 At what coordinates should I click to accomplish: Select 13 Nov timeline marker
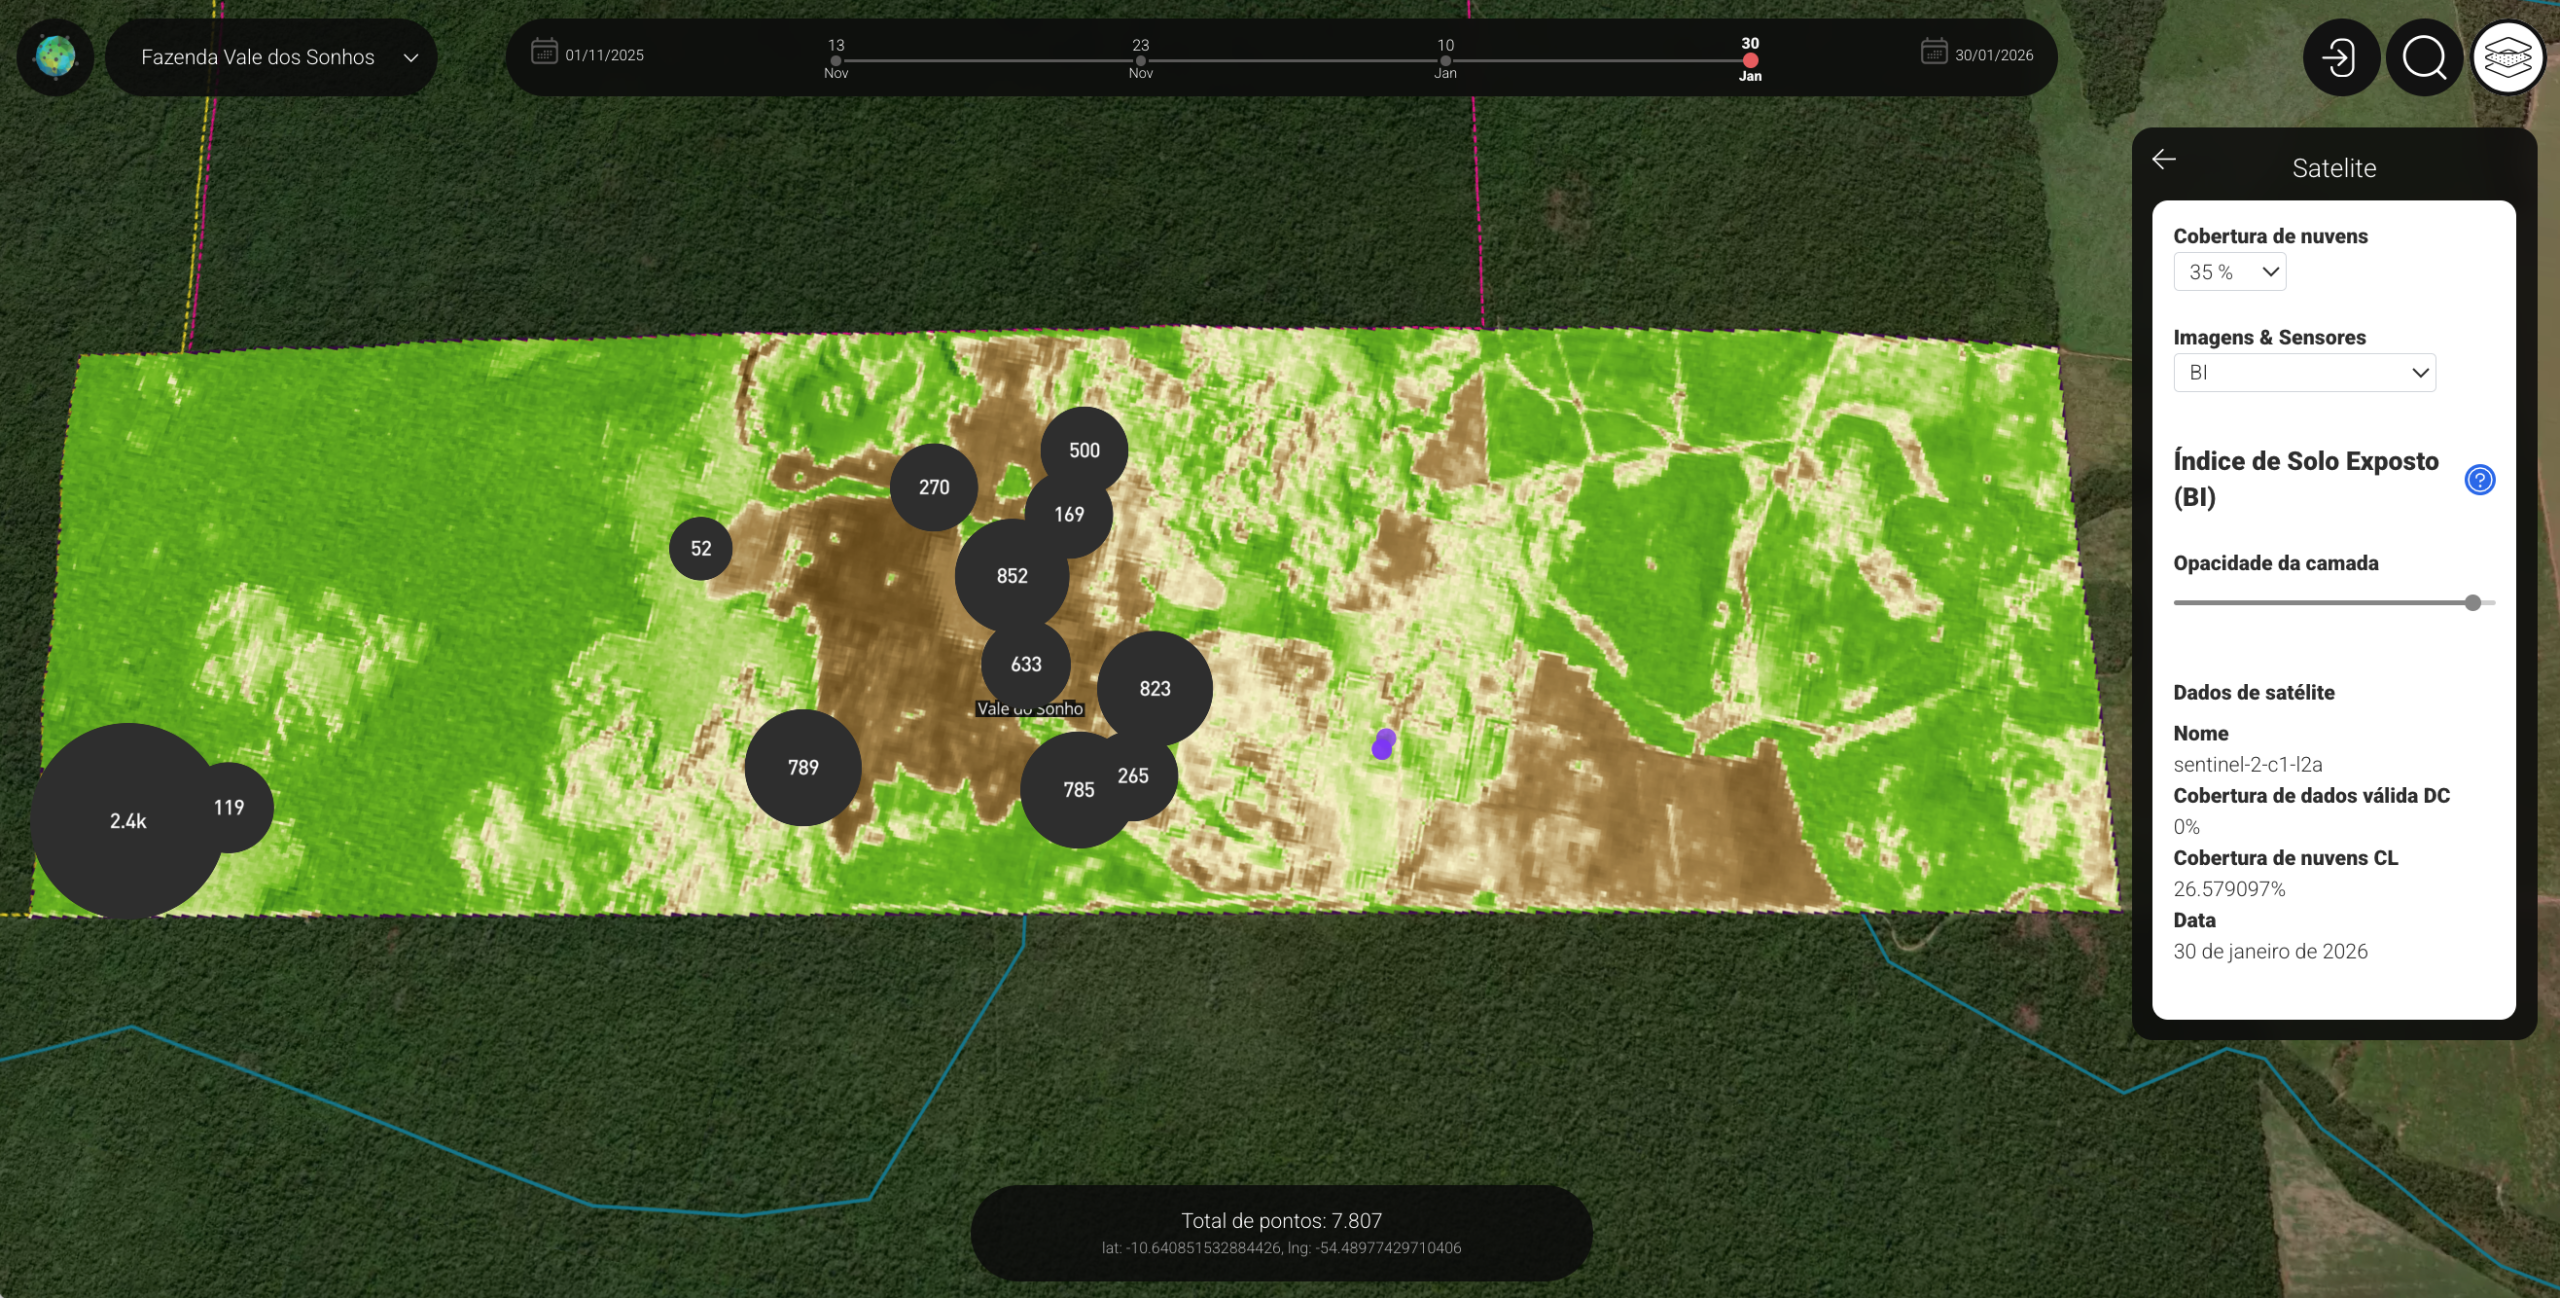point(836,60)
